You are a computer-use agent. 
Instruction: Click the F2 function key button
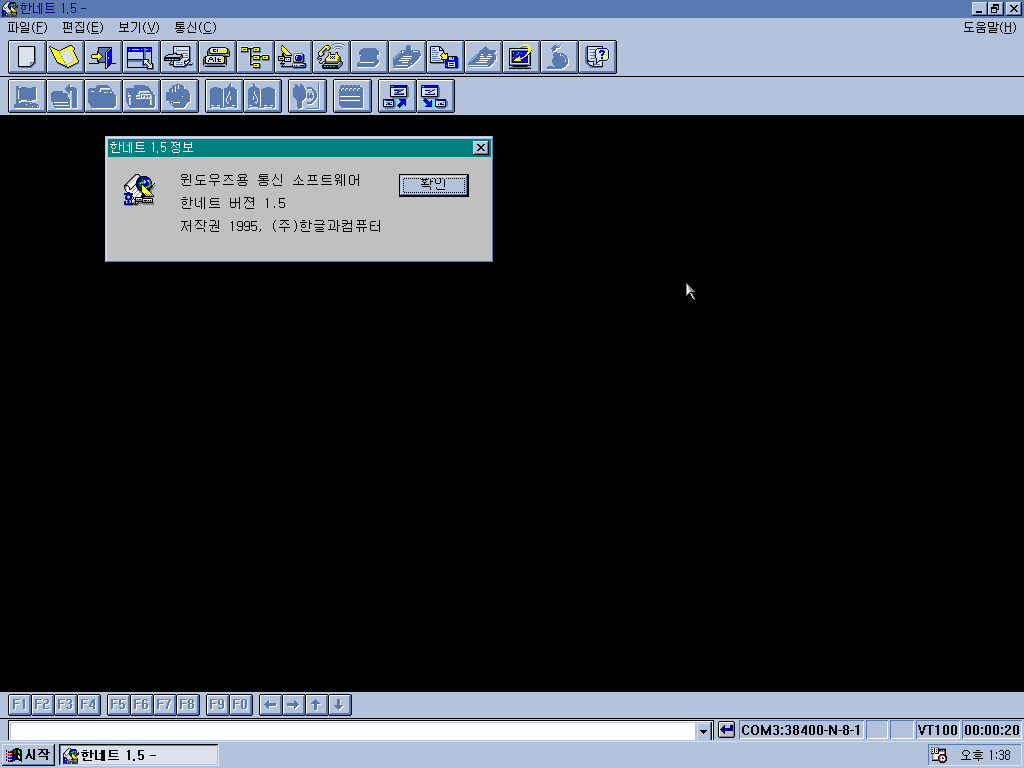(42, 705)
